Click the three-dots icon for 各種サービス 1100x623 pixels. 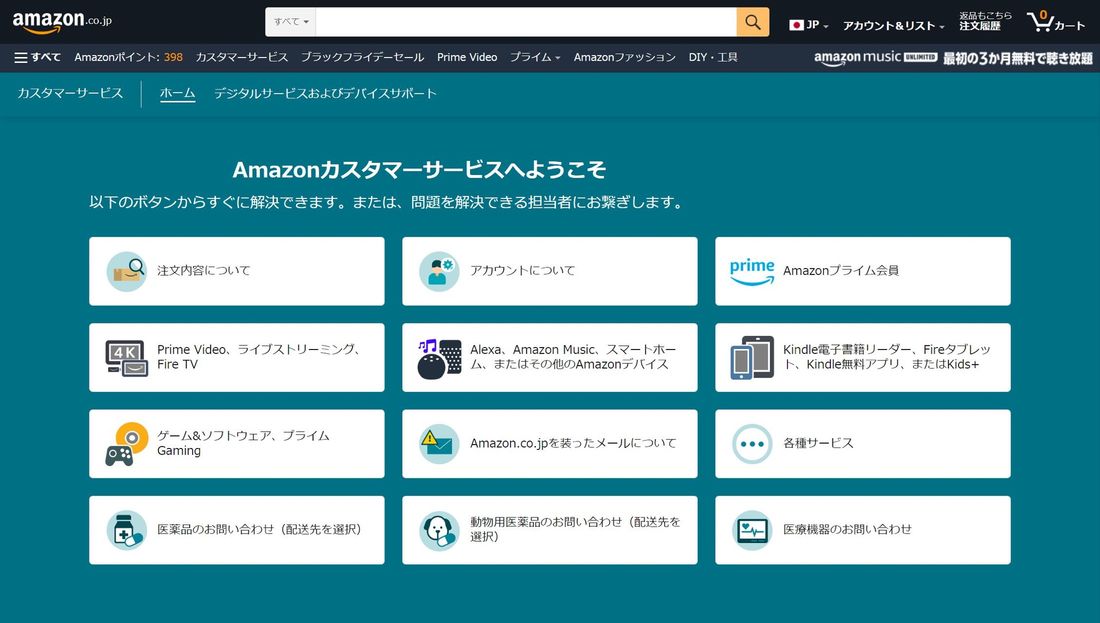click(752, 444)
